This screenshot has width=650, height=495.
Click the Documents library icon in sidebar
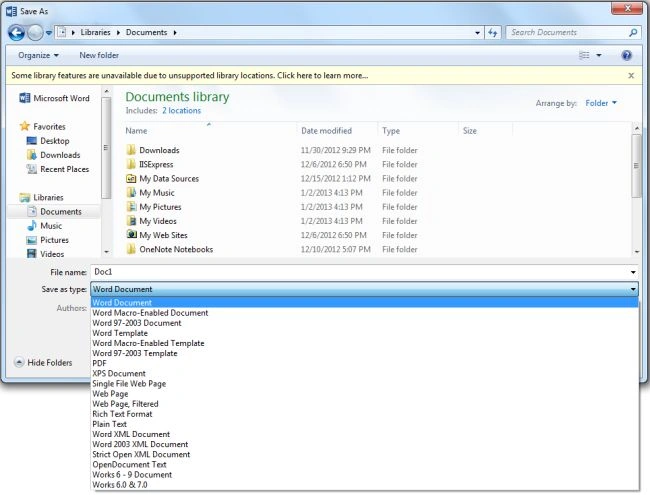[32, 211]
